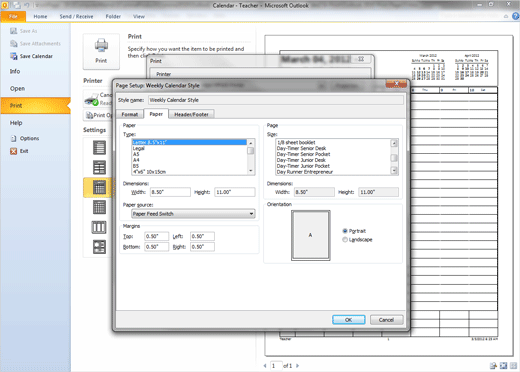Click the Save Calendar icon
This screenshot has height=372, width=520.
(x=13, y=56)
